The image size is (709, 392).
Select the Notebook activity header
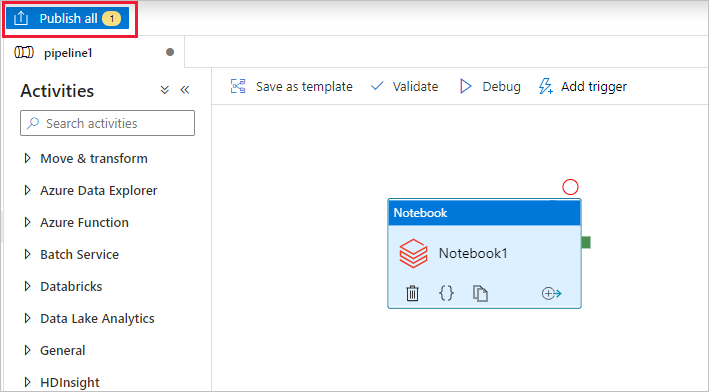click(x=484, y=213)
